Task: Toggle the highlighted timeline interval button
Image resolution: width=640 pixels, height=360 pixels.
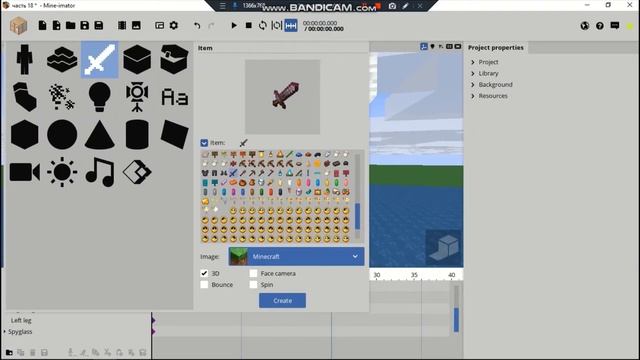Action: coord(291,25)
